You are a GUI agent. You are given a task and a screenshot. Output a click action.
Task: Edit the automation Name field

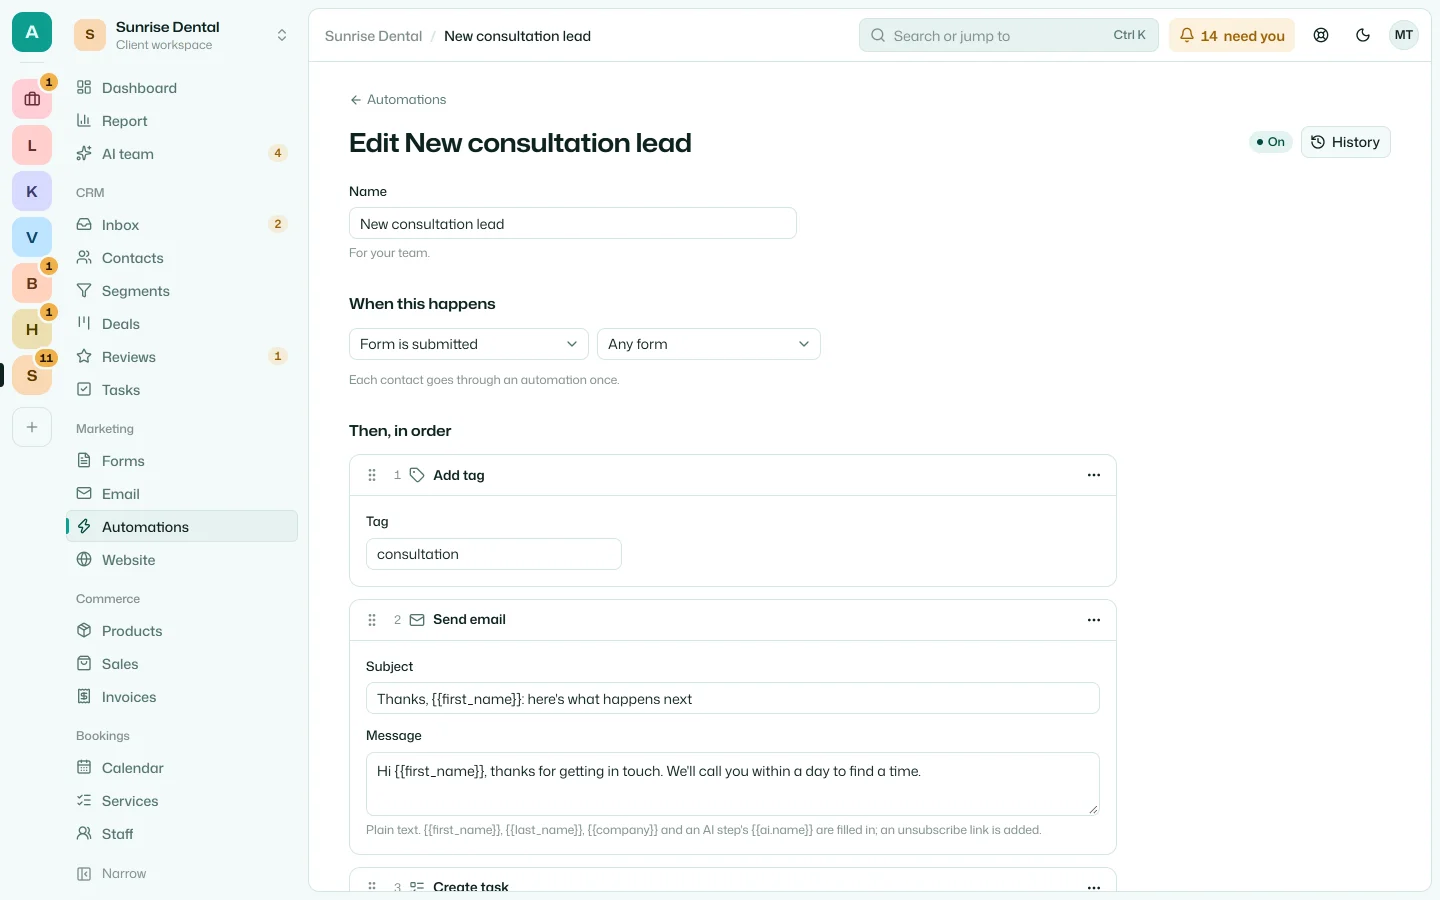[573, 223]
